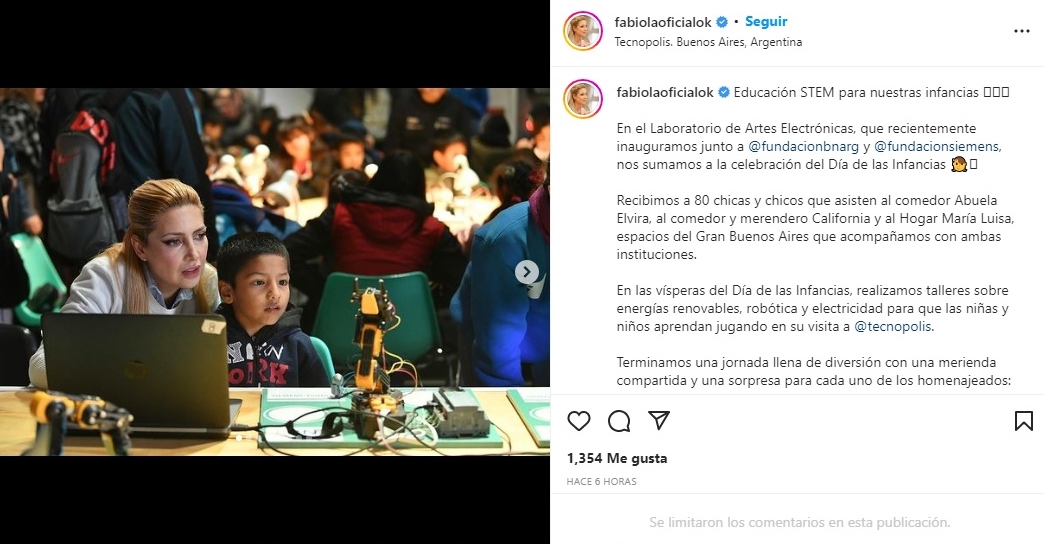Click the verified badge beside header username
The image size is (1044, 544).
pyautogui.click(x=722, y=22)
